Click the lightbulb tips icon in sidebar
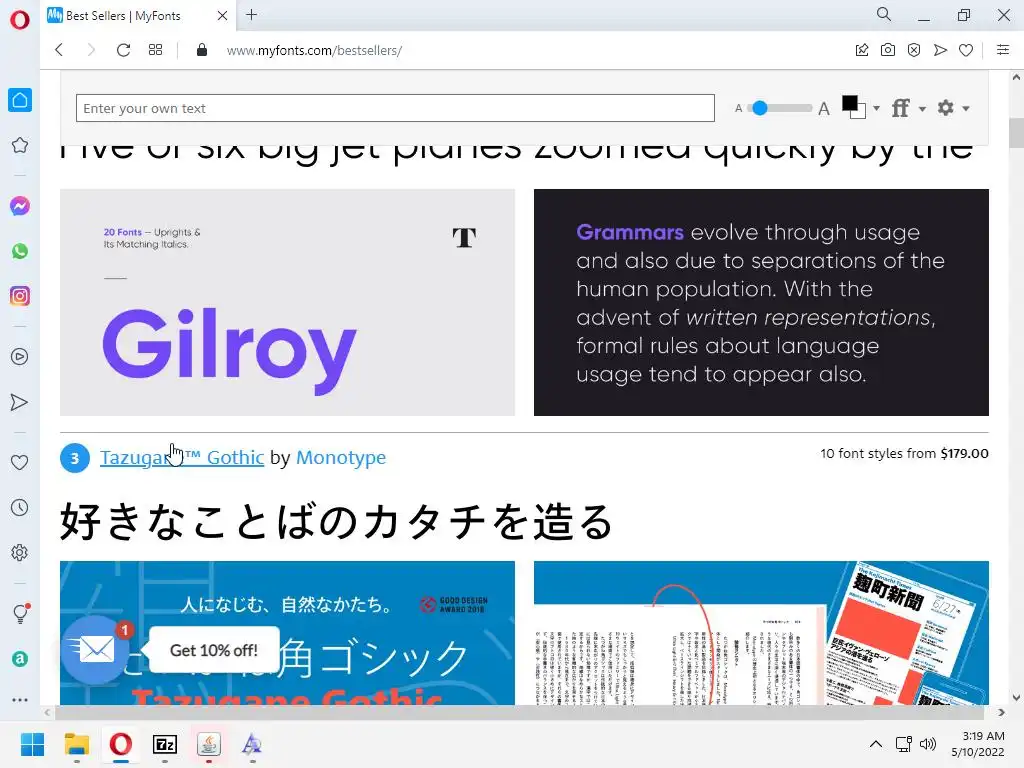 20,613
